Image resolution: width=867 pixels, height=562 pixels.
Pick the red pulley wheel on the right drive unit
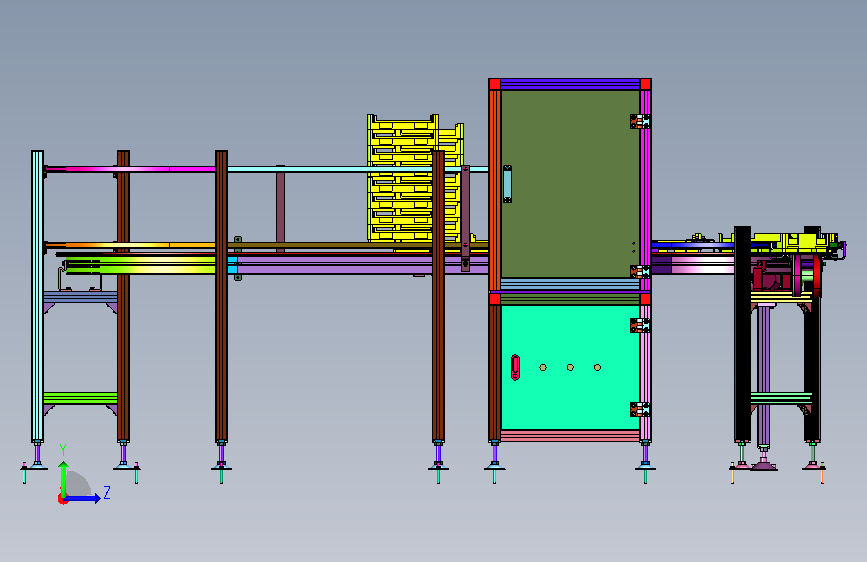[x=817, y=275]
